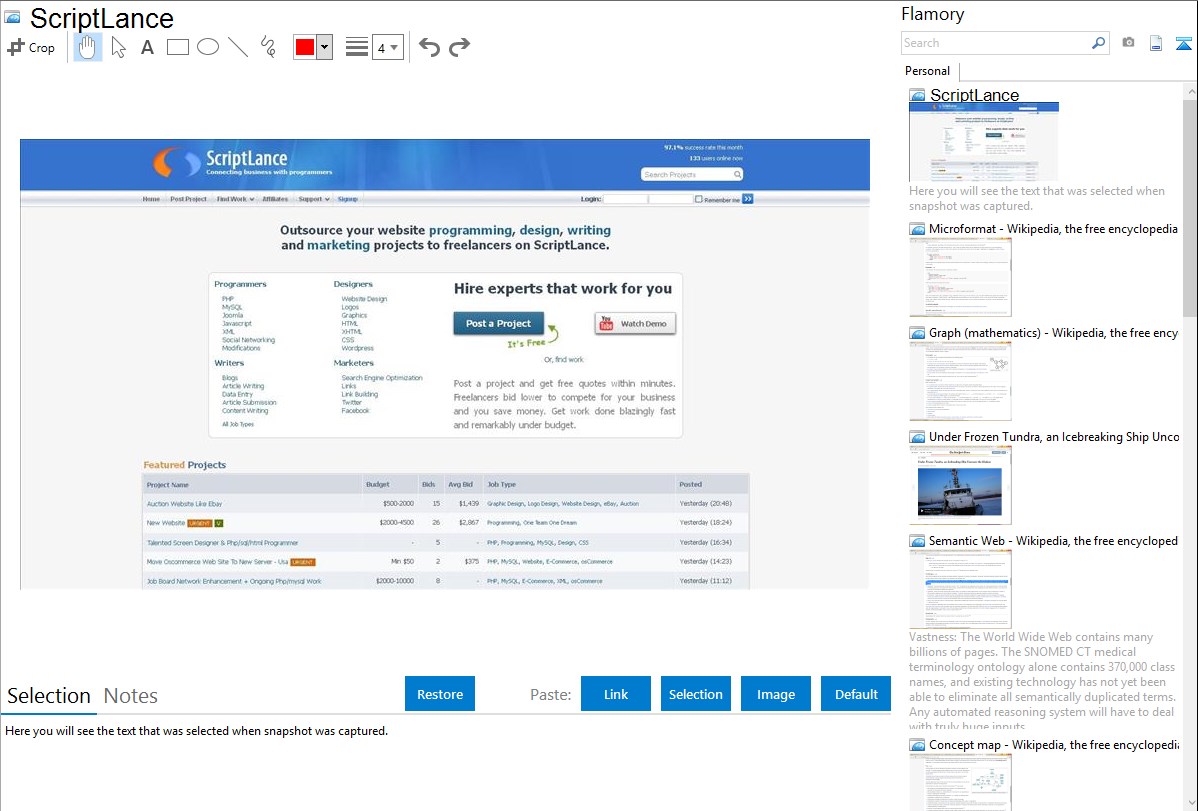1198x811 pixels.
Task: Expand the Find Work menu in snapshot
Action: 235,199
